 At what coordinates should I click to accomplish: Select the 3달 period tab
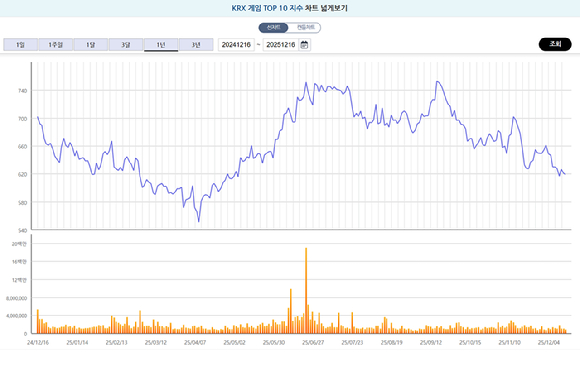tap(126, 45)
